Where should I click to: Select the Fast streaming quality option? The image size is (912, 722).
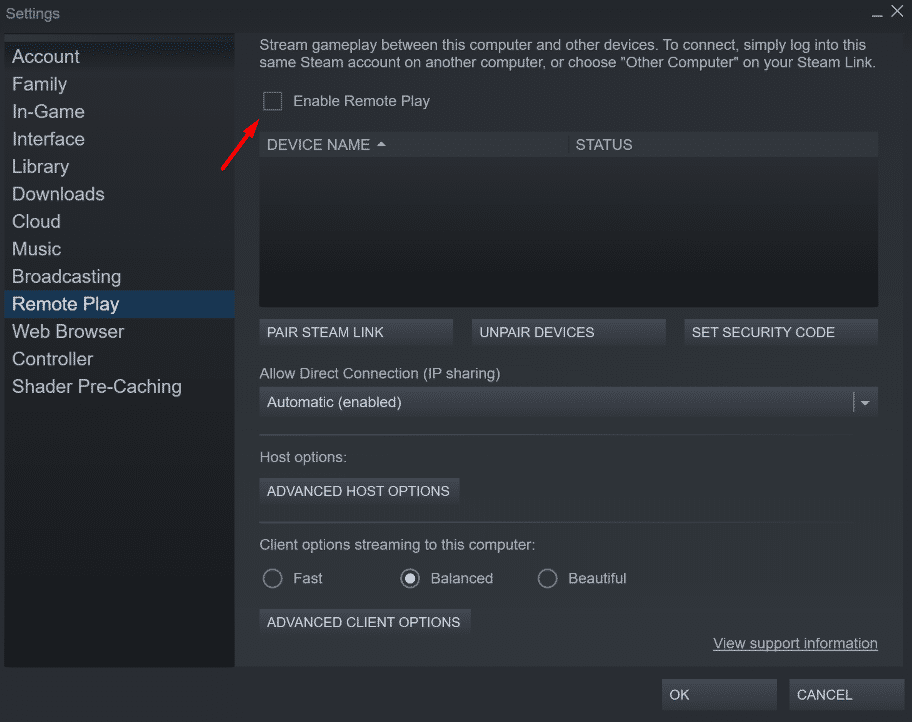[272, 578]
